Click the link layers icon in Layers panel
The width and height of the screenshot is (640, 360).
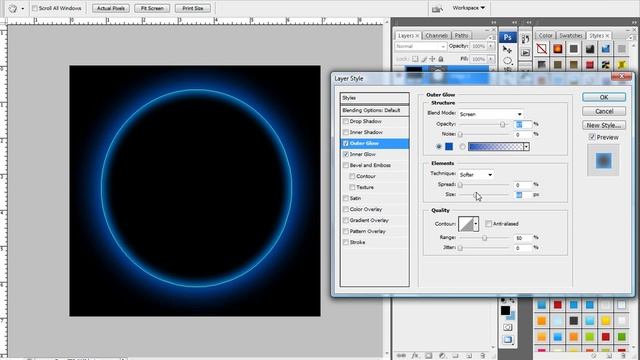pos(402,356)
